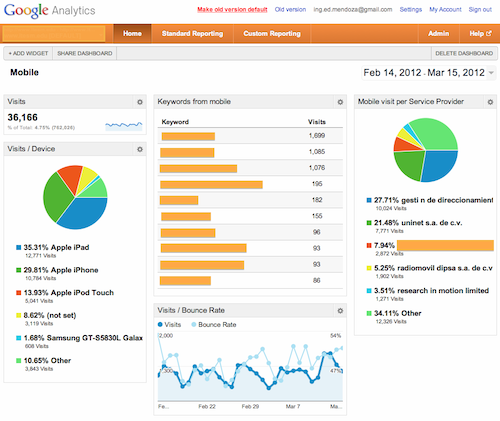This screenshot has height=421, width=500.
Task: Toggle Bounce Rate series in chart legend
Action: 214,325
